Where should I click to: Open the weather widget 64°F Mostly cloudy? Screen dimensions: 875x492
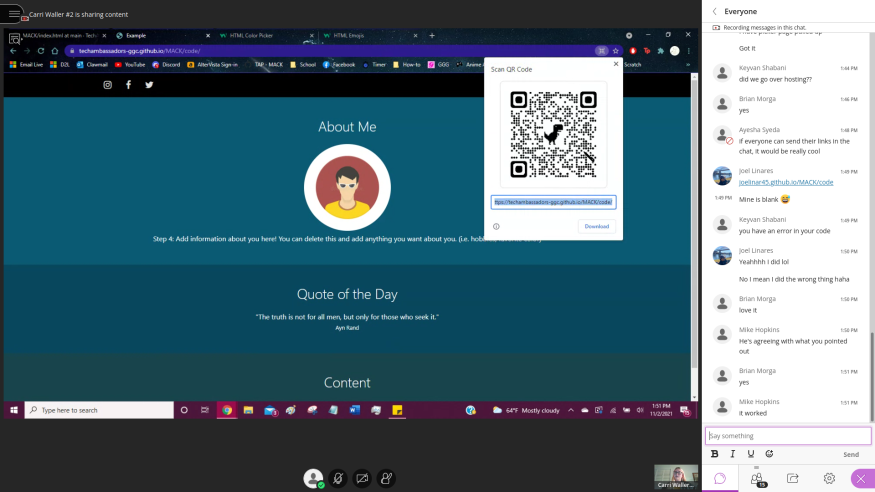tap(526, 410)
